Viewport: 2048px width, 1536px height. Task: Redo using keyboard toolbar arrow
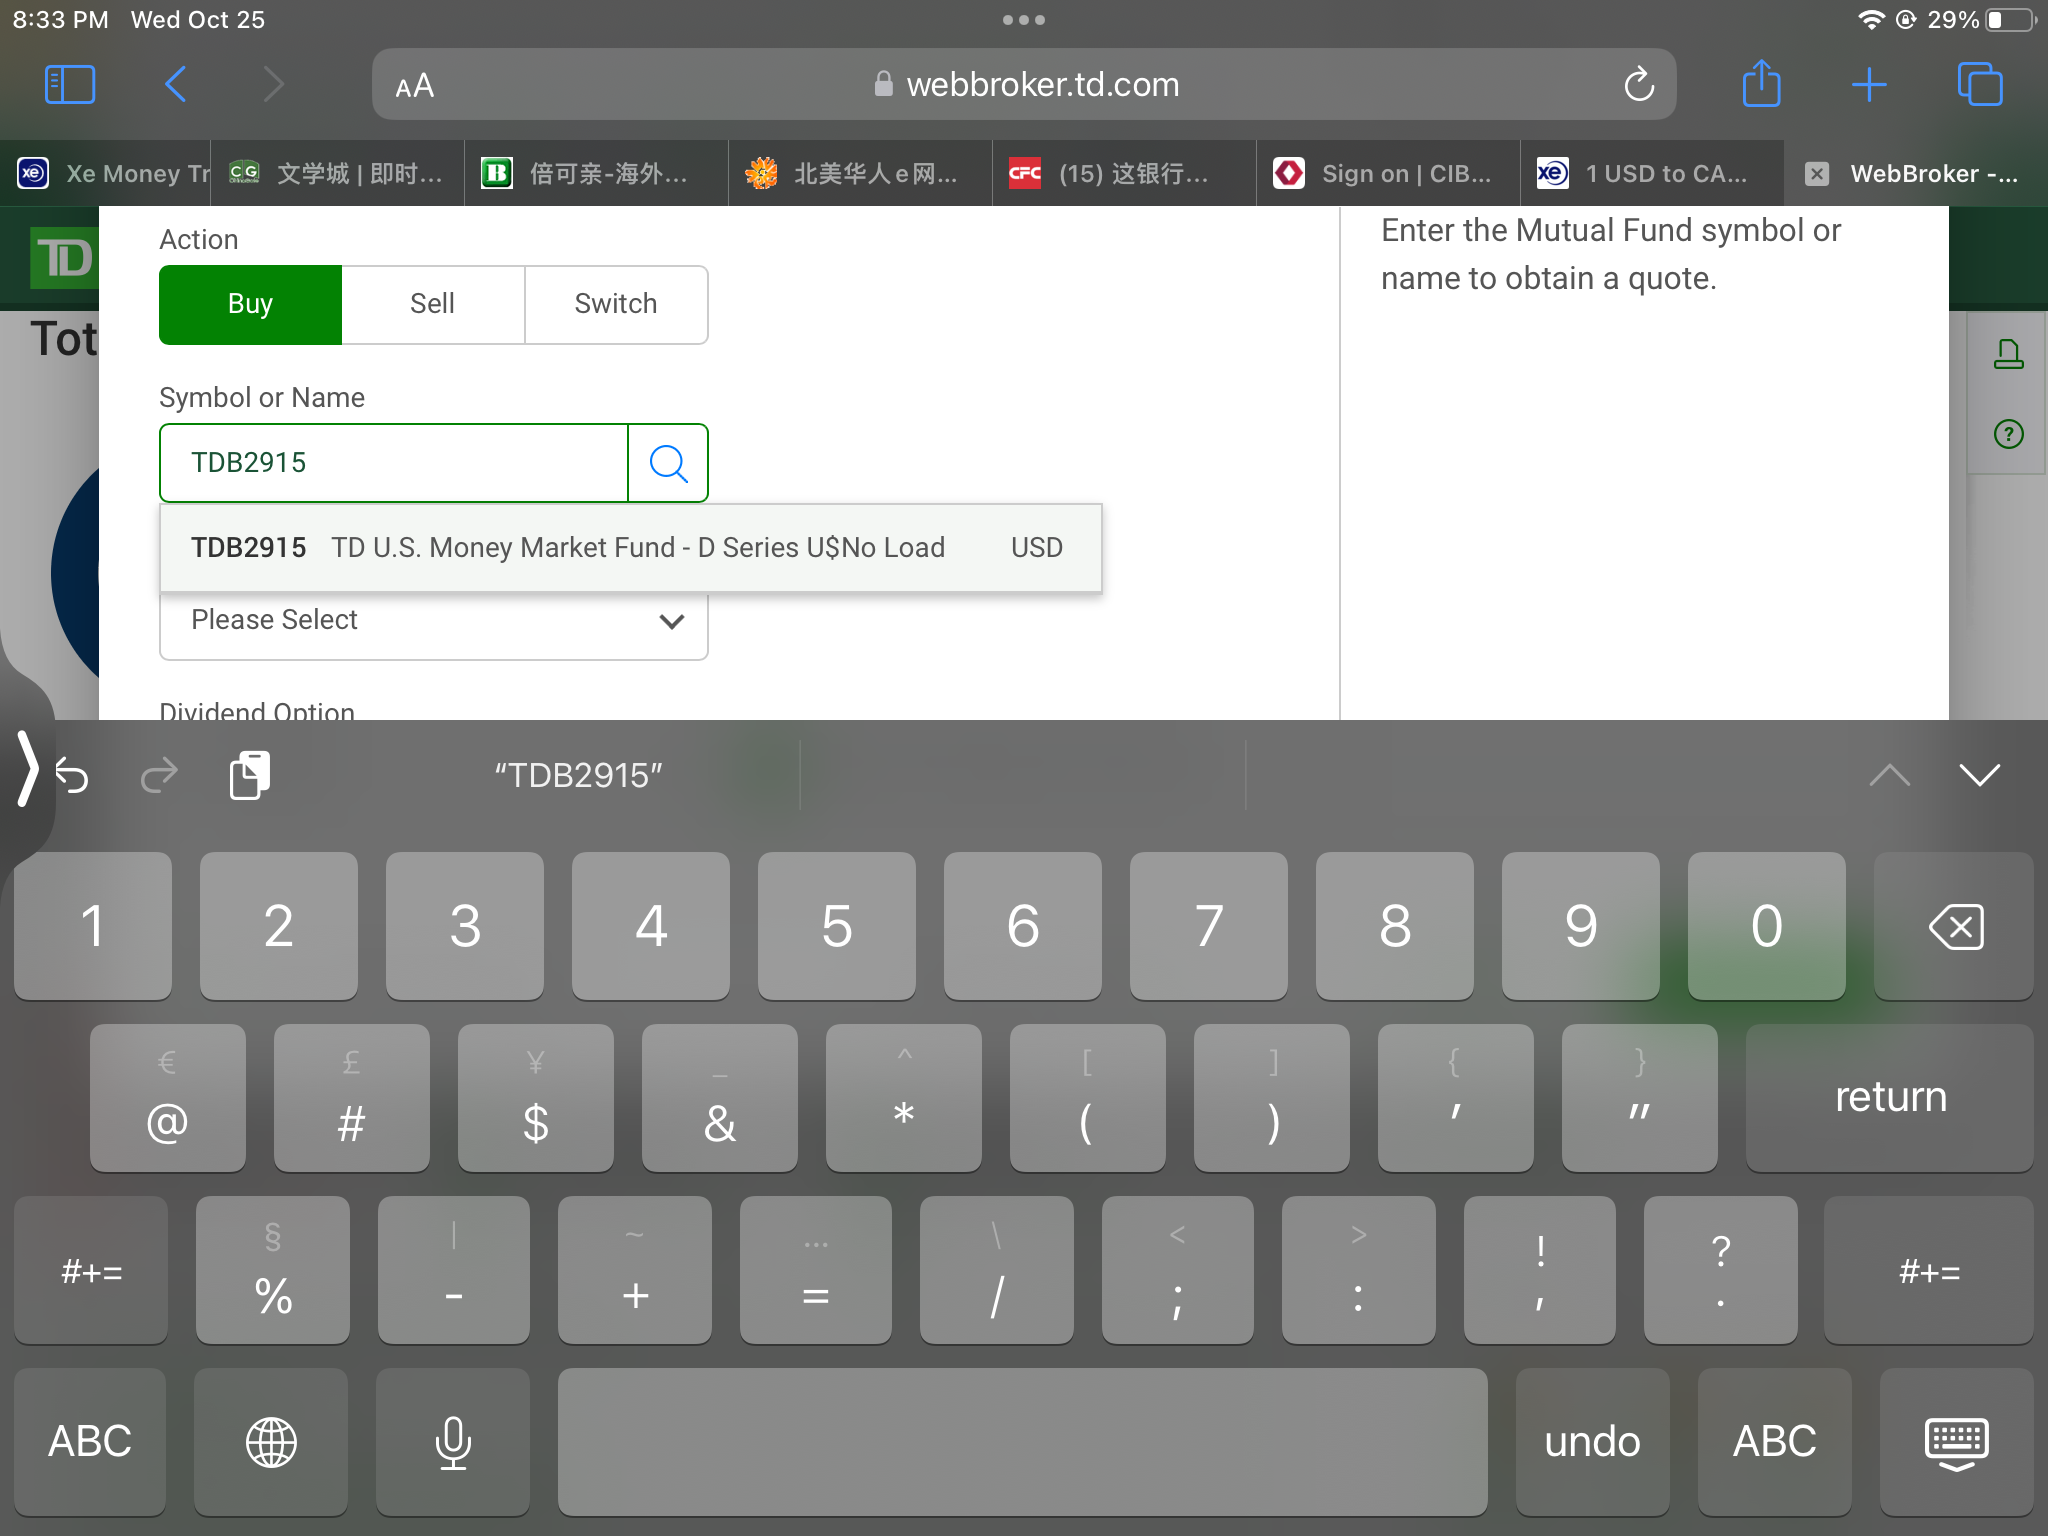pos(159,775)
